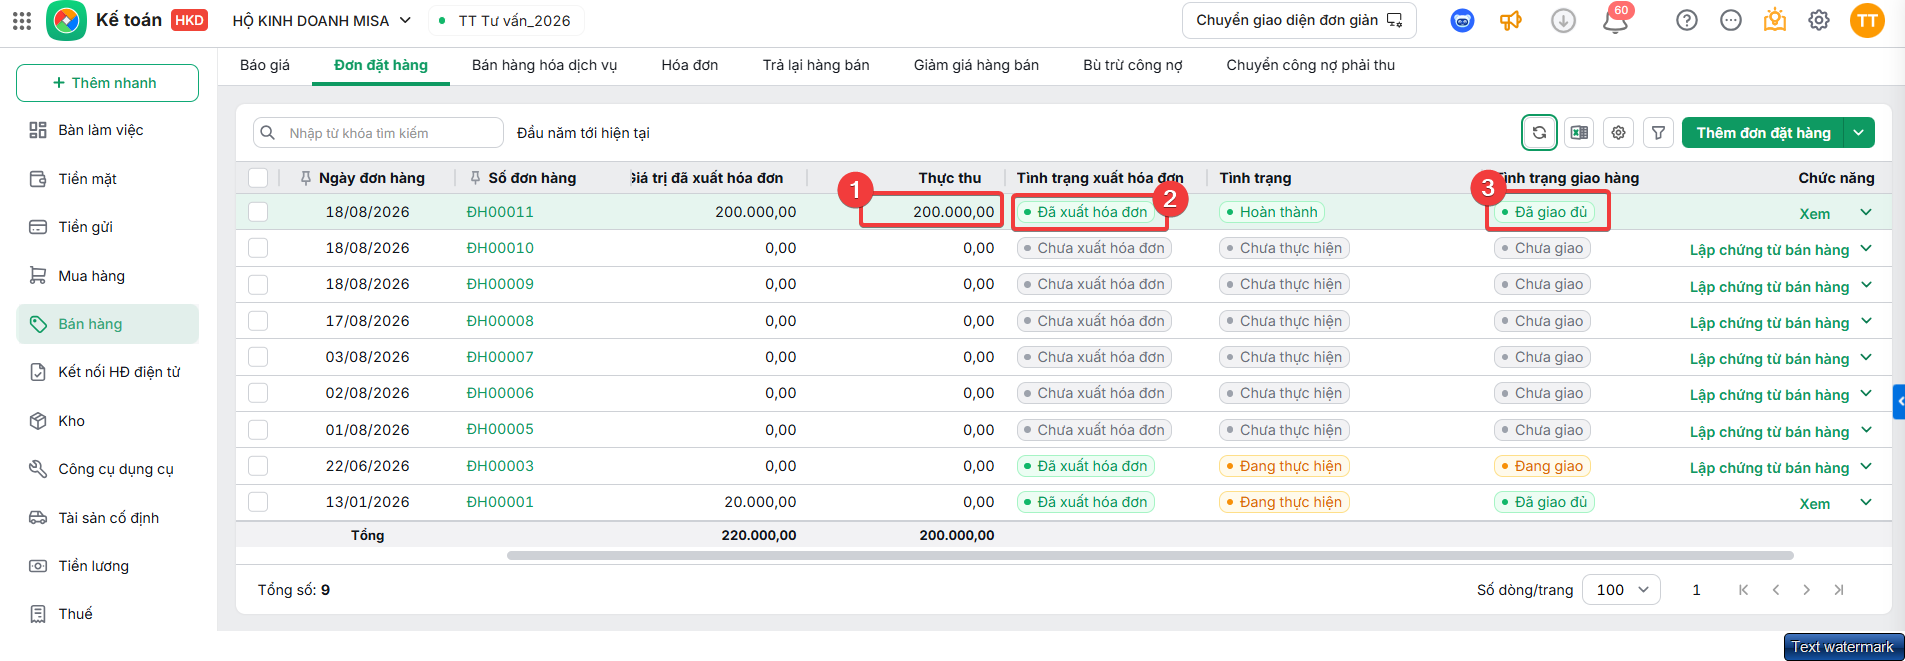This screenshot has height=661, width=1905.
Task: Switch to Trả lại hàng bán tab
Action: coord(816,65)
